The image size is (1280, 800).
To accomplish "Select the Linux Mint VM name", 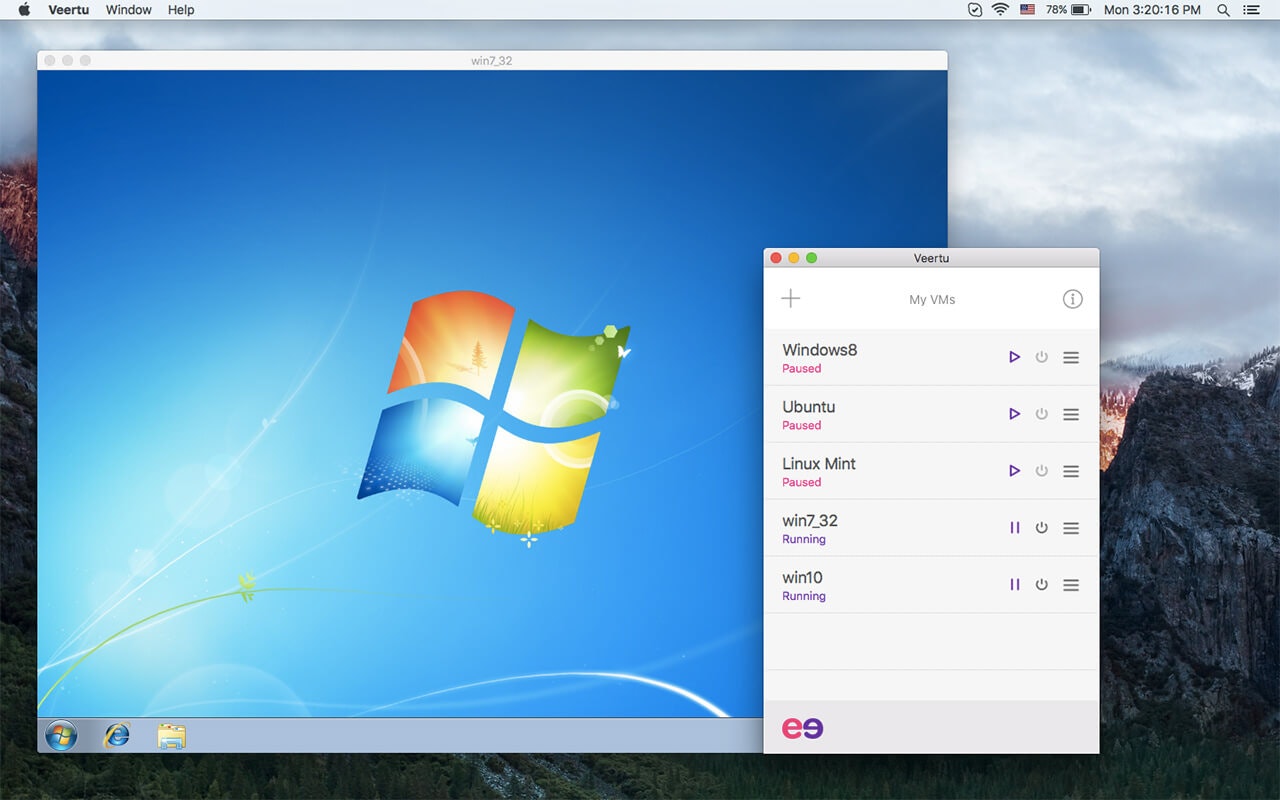I will (x=819, y=464).
